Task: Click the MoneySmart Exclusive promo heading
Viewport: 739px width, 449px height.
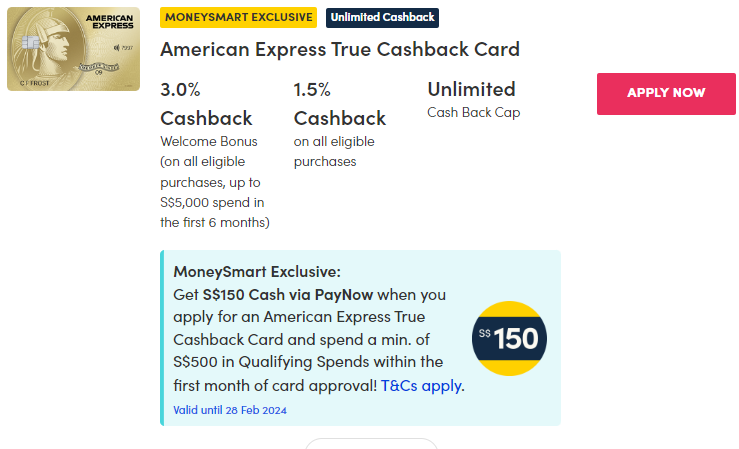Action: pos(257,272)
